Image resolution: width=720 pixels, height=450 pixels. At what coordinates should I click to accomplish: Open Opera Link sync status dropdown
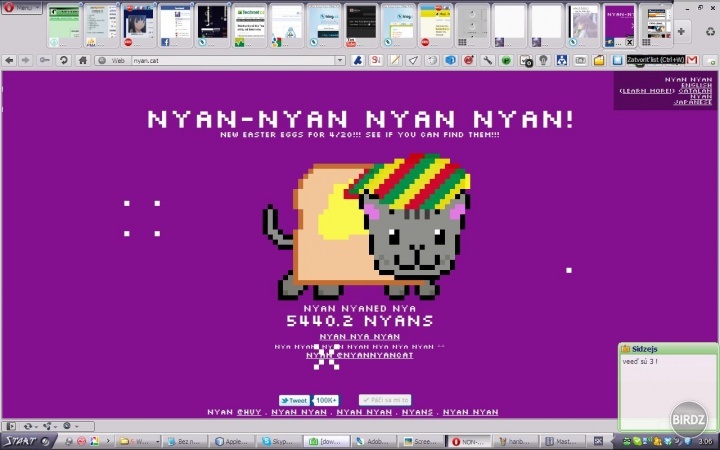point(30,426)
